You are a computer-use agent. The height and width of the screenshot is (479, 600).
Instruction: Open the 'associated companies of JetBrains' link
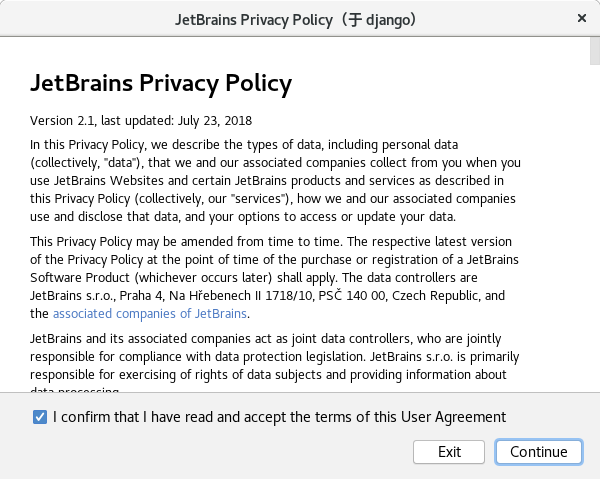(x=150, y=314)
